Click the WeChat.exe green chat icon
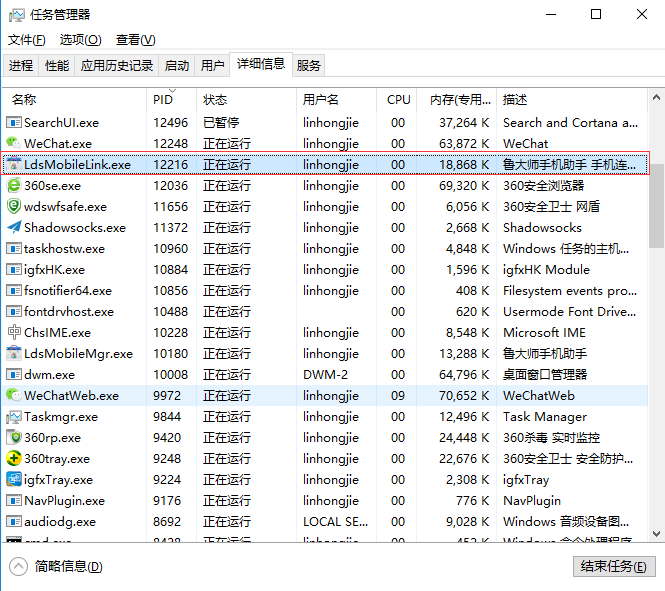This screenshot has height=591, width=665. 14,144
